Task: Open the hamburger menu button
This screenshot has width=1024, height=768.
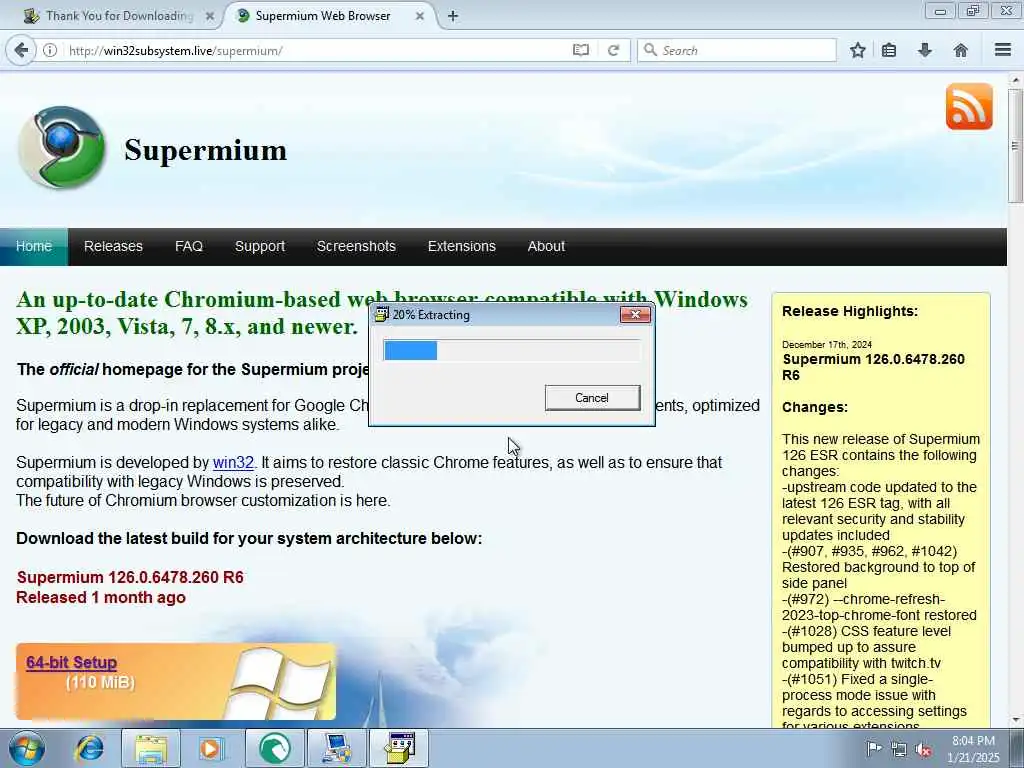Action: click(1003, 50)
